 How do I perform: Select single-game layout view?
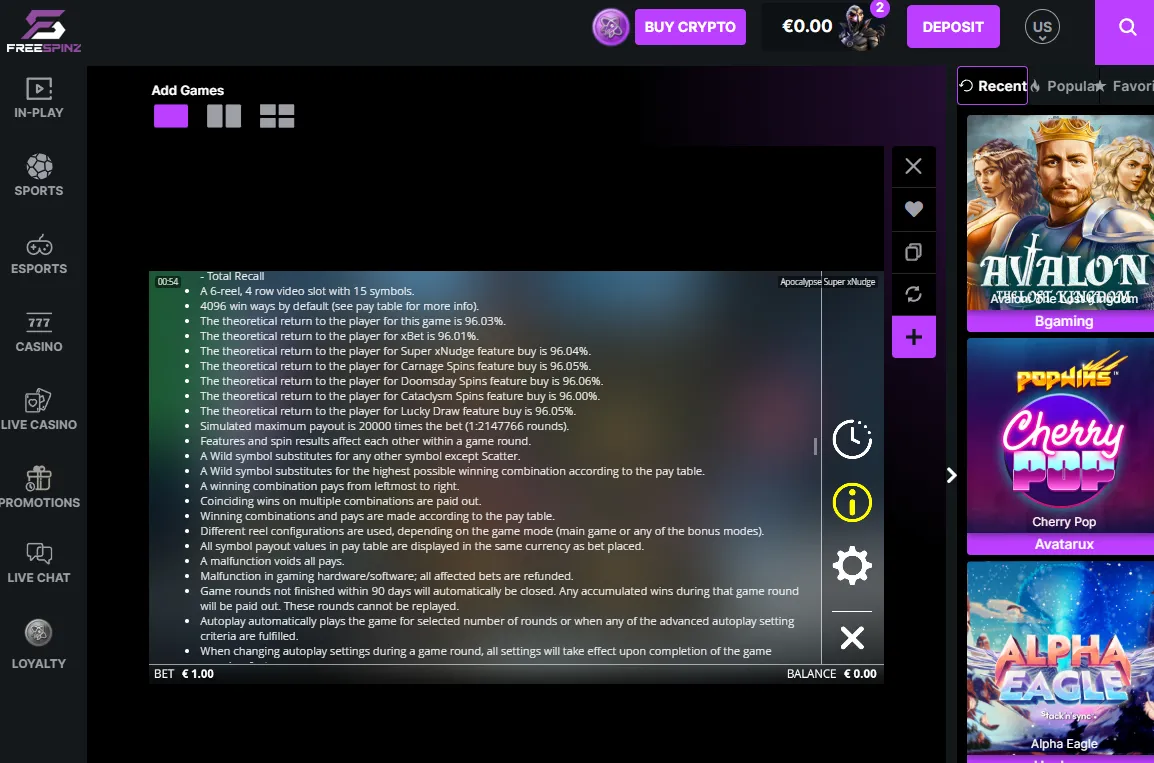coord(171,116)
